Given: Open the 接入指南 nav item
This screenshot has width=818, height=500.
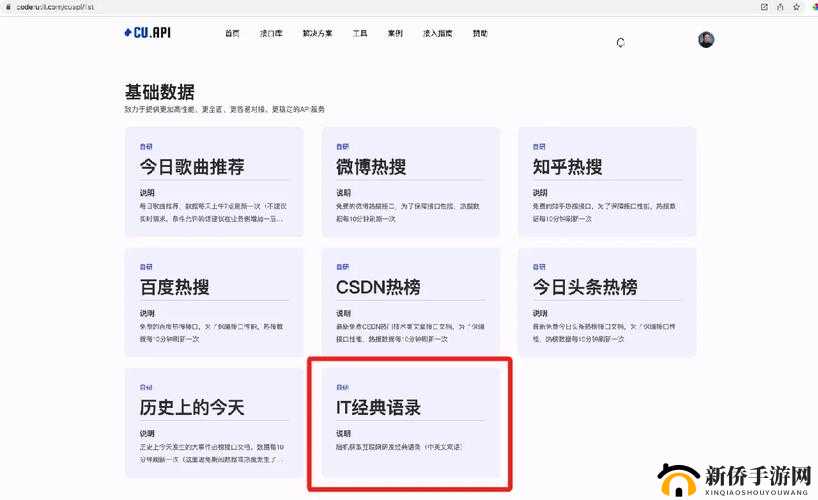Looking at the screenshot, I should [x=437, y=33].
